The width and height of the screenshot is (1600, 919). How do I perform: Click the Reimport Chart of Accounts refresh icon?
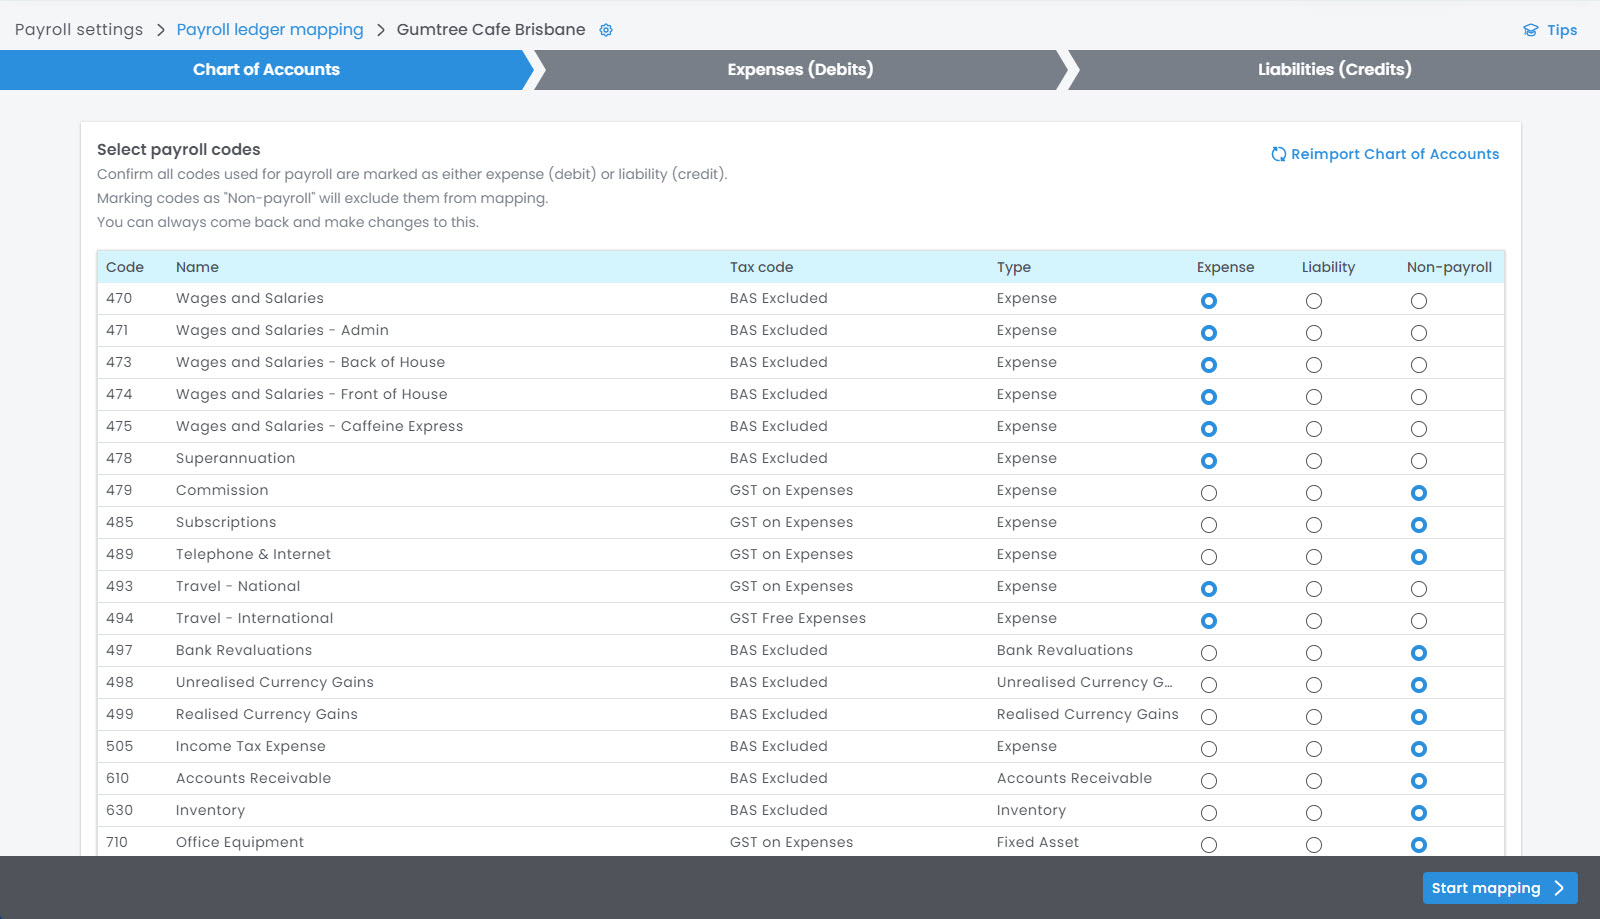point(1278,154)
